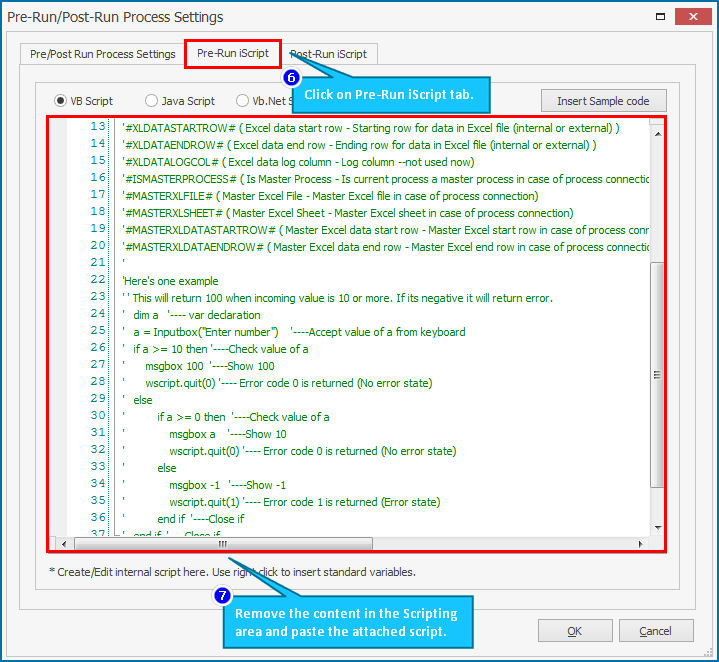Click the Insert Sample code button
This screenshot has width=719, height=662.
tap(603, 101)
